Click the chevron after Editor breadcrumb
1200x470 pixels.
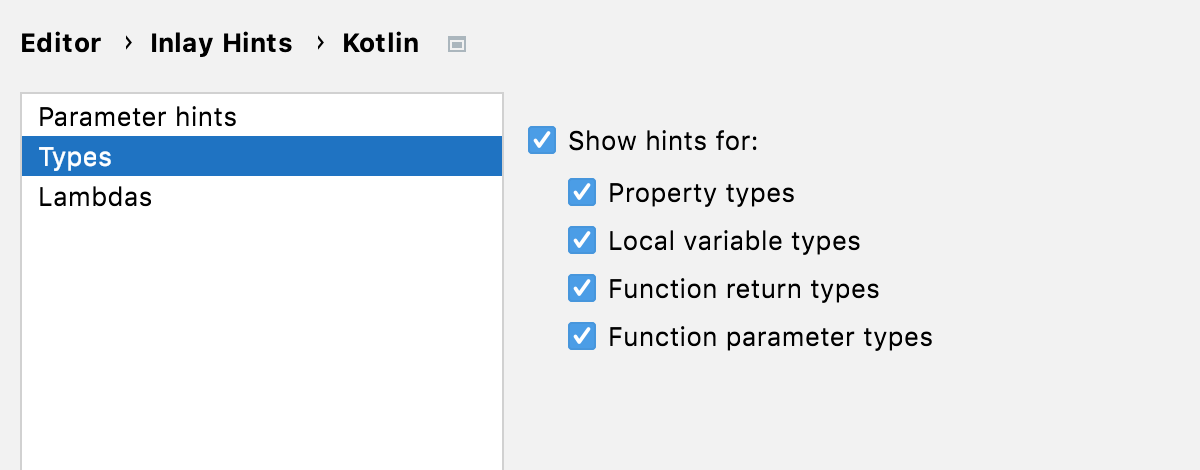(x=126, y=44)
